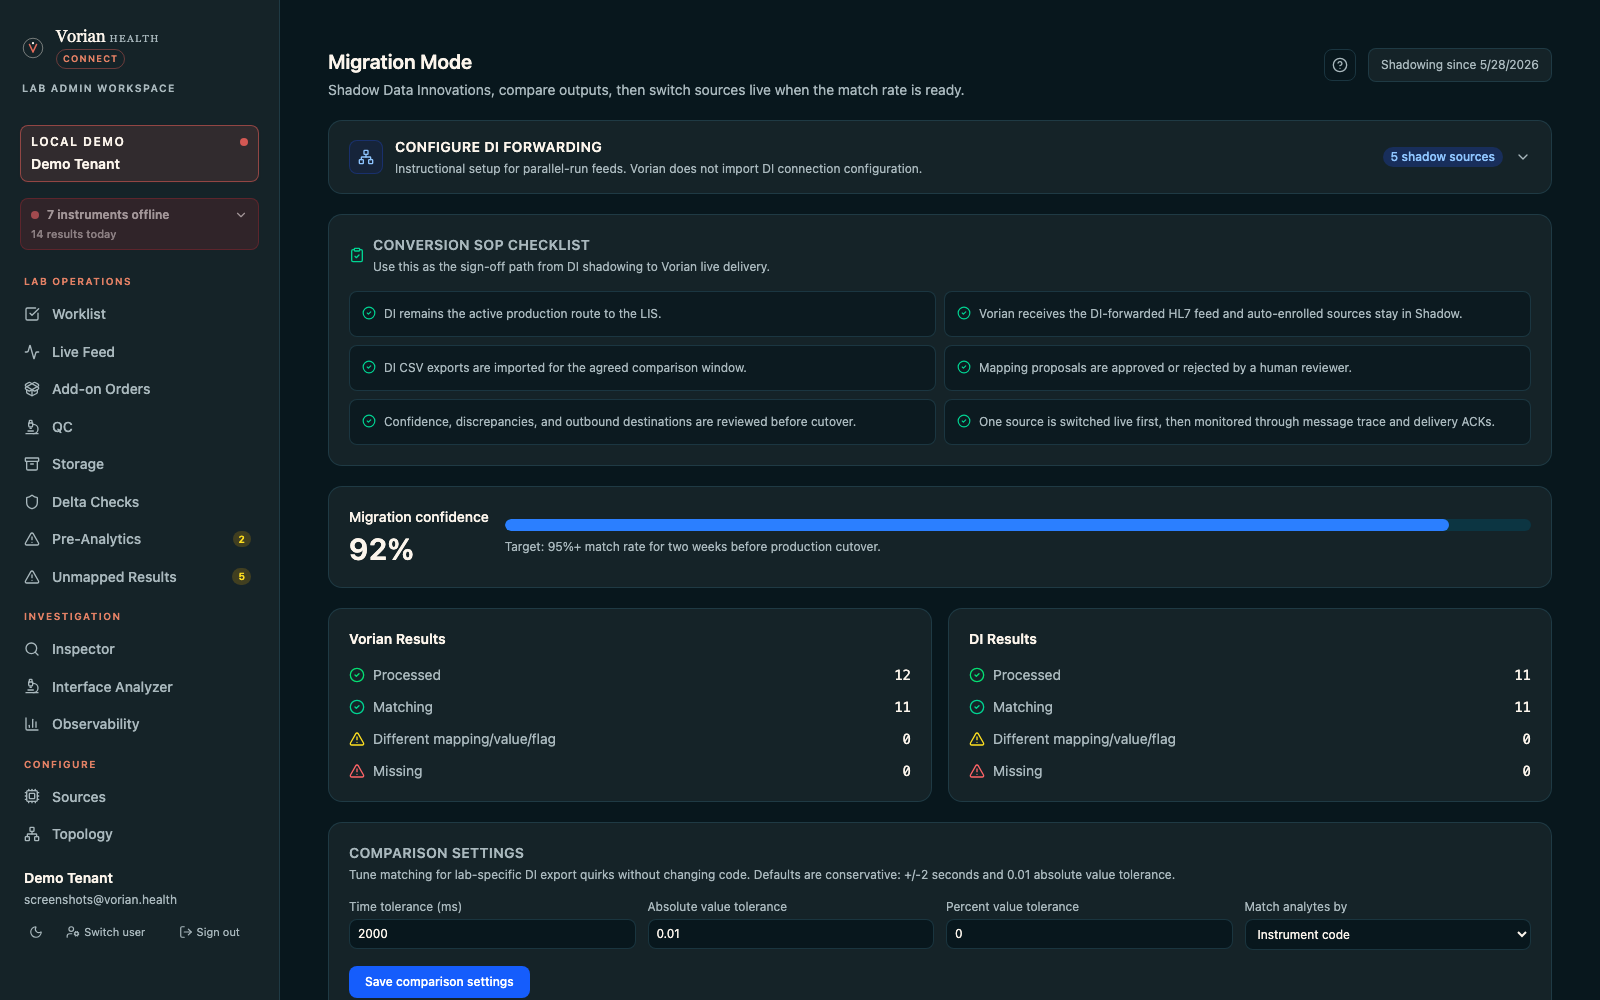
Task: Open the Delta Checks page
Action: pos(139,502)
